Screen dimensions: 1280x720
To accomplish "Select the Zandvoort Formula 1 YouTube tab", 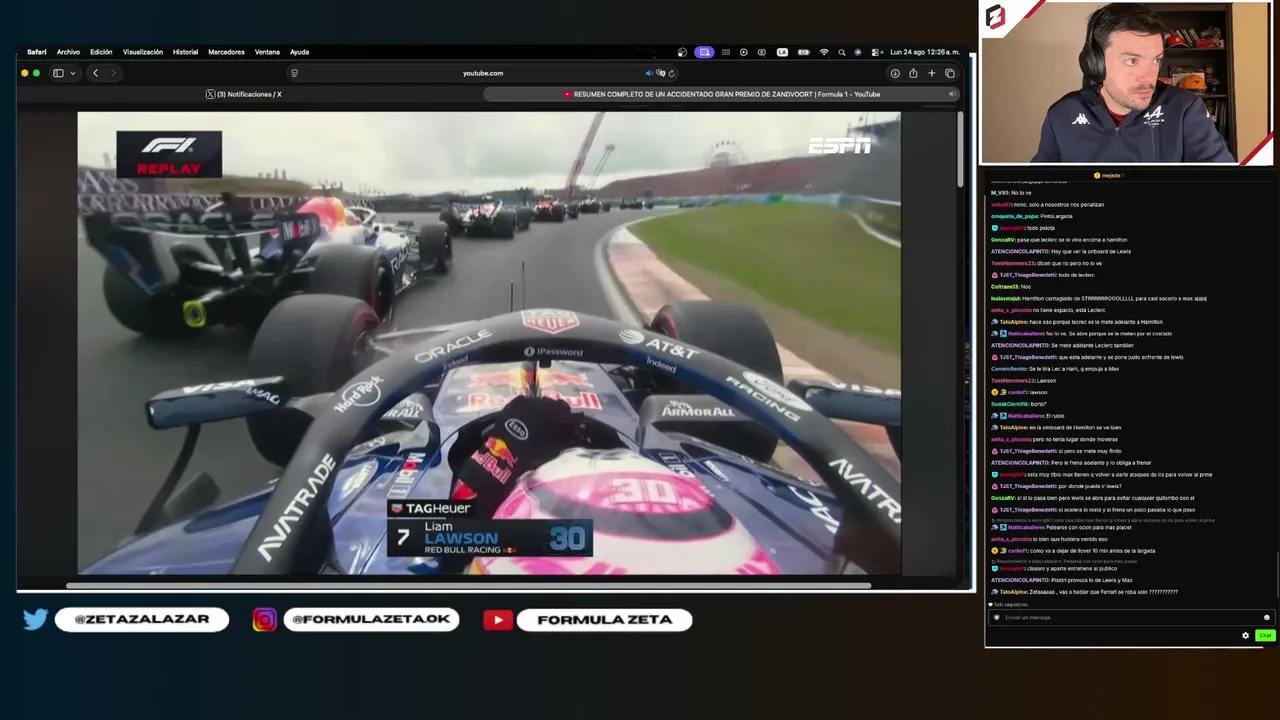I will click(721, 94).
